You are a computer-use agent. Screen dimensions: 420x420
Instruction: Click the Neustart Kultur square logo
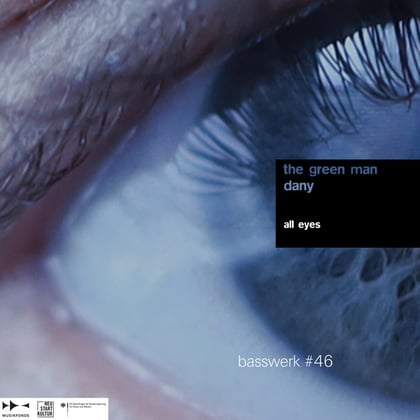tap(45, 409)
